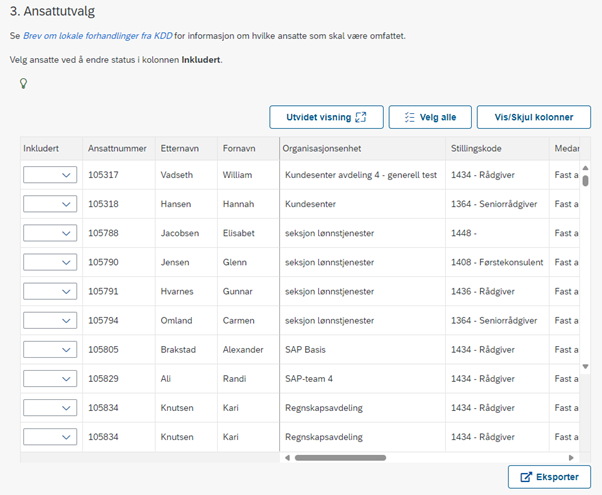The image size is (602, 495).
Task: Click the William first name cell
Action: pos(248,175)
